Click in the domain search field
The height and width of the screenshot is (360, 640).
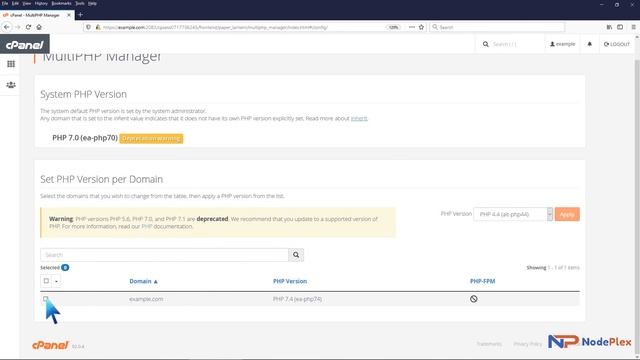click(164, 255)
